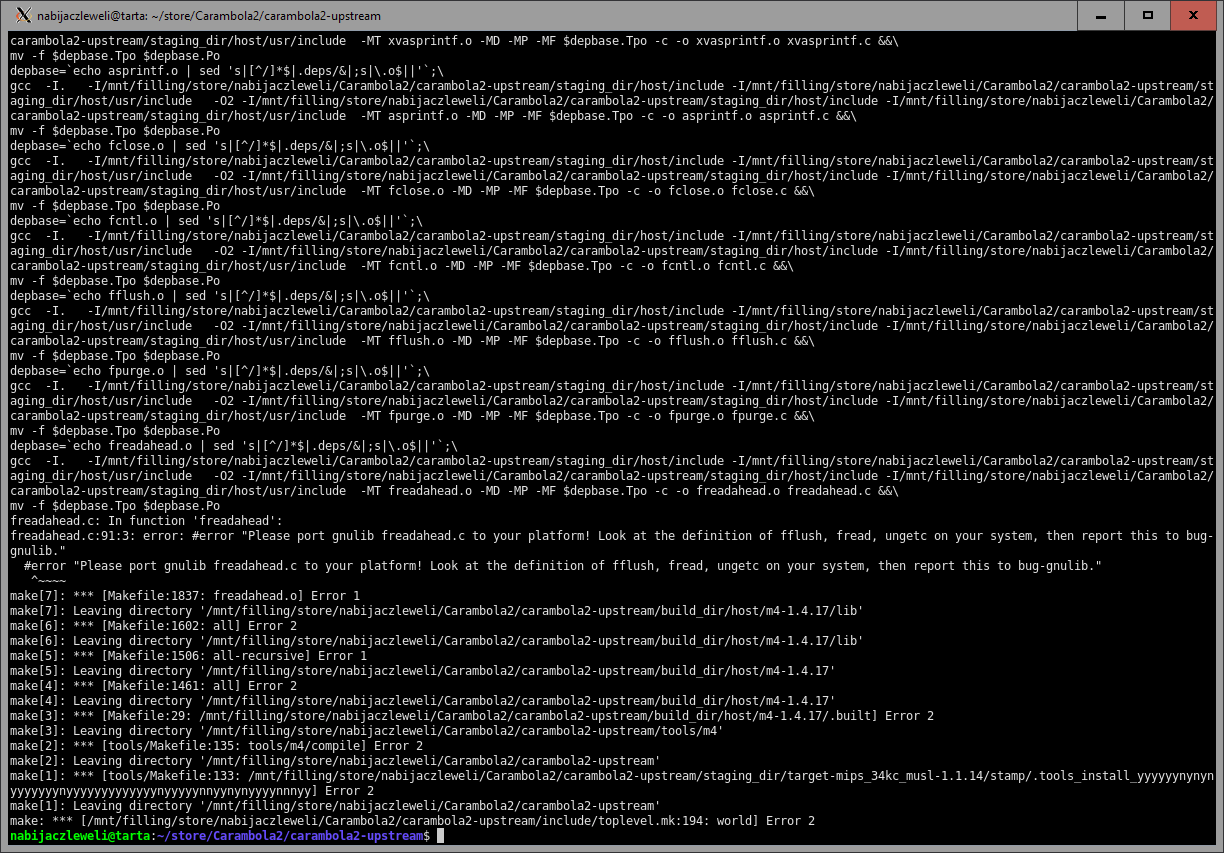Click the 'make[5]: *** [Makefile:1506: all-recursive]' line
This screenshot has height=853, width=1224.
pyautogui.click(x=188, y=656)
